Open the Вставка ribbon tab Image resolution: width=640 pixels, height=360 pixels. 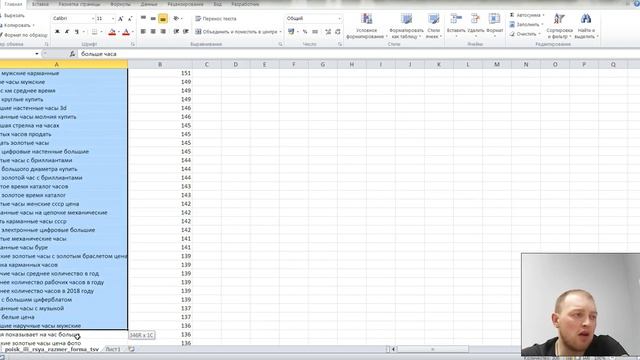pos(40,4)
